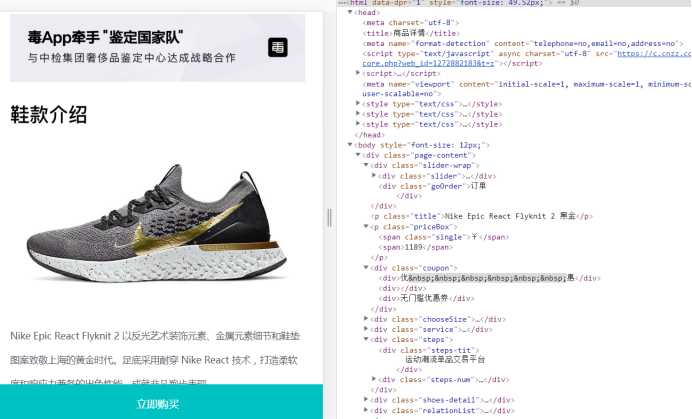
Task: Expand the collapsed script element
Action: 358,73
